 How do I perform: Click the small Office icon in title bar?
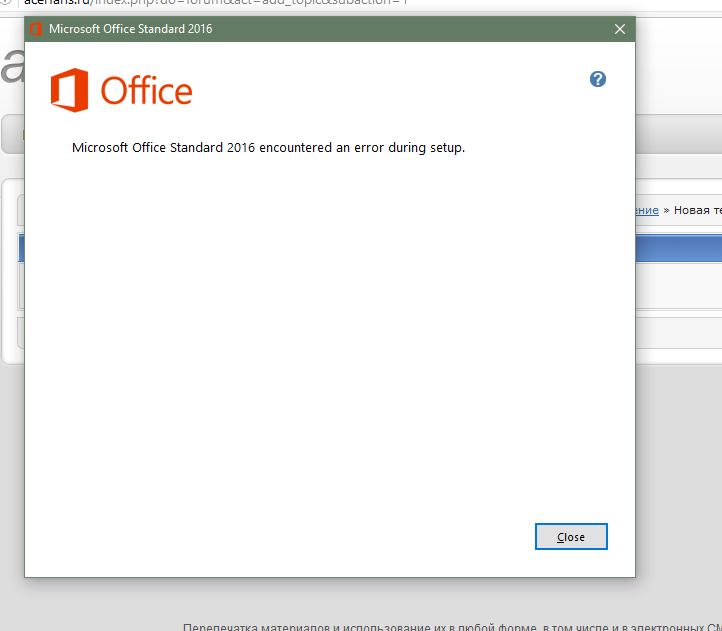[36, 29]
